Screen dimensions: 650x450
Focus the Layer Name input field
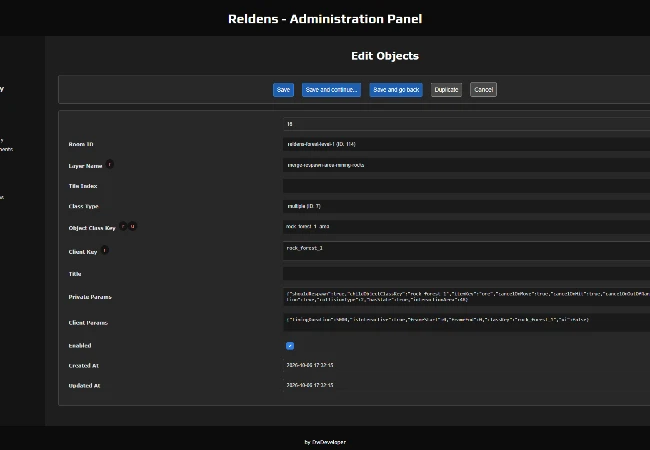click(x=466, y=165)
